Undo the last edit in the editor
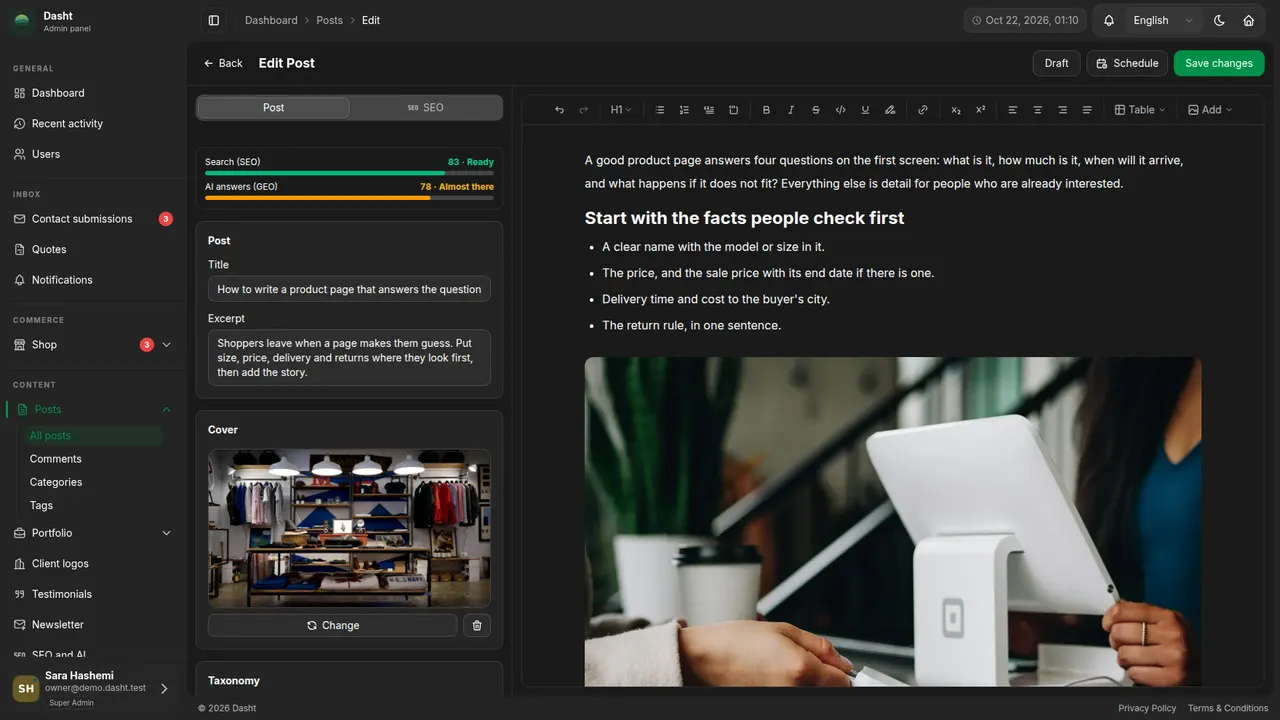1280x720 pixels. click(x=559, y=110)
